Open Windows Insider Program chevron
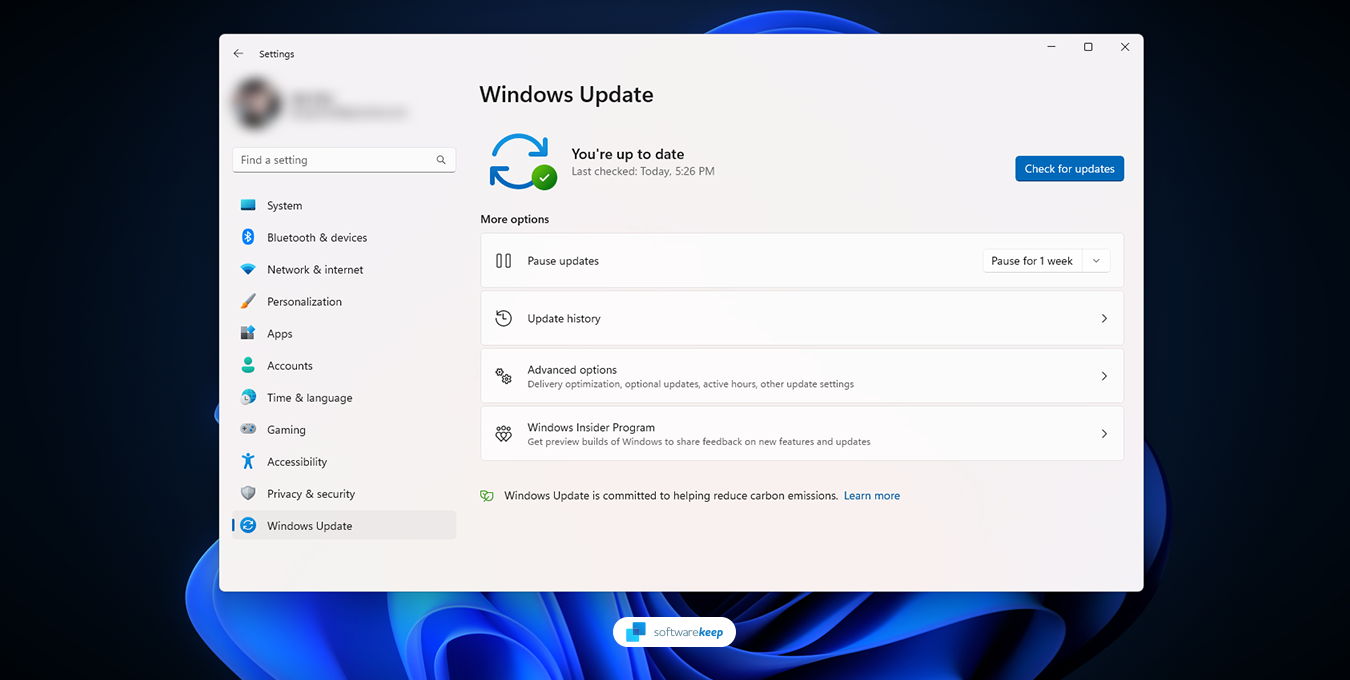 pos(1104,434)
